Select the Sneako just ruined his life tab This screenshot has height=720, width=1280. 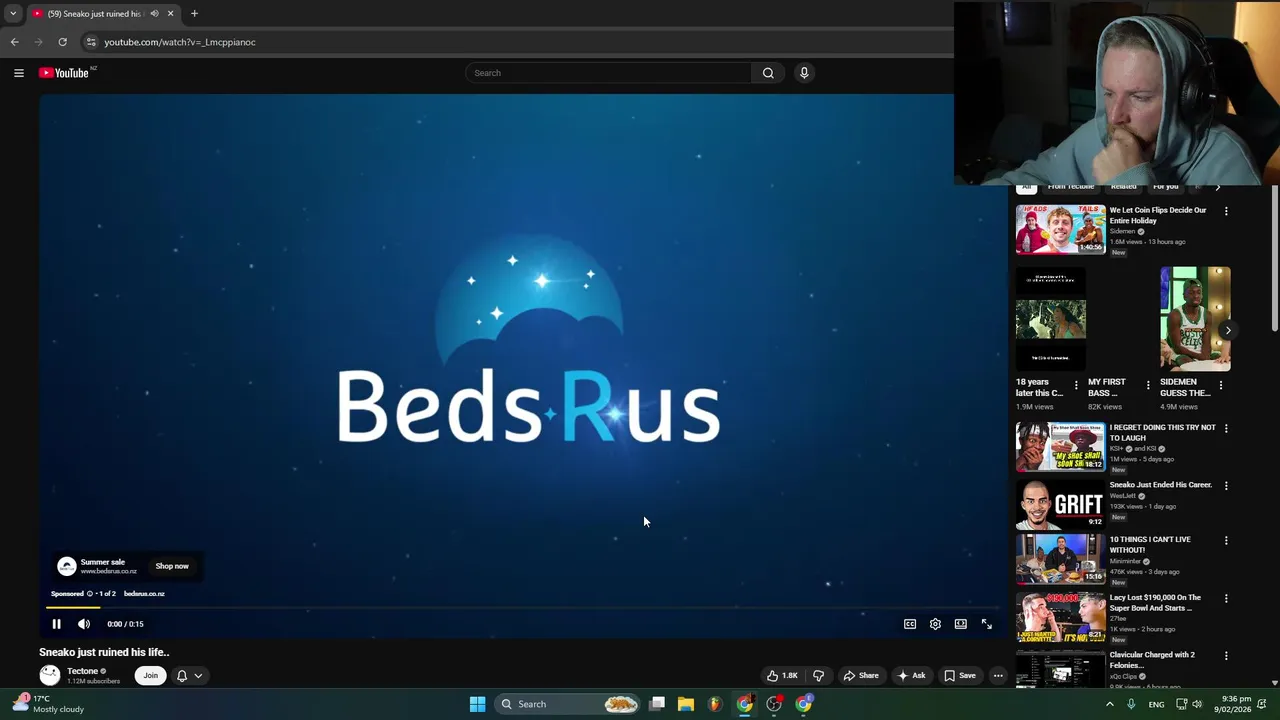[95, 14]
